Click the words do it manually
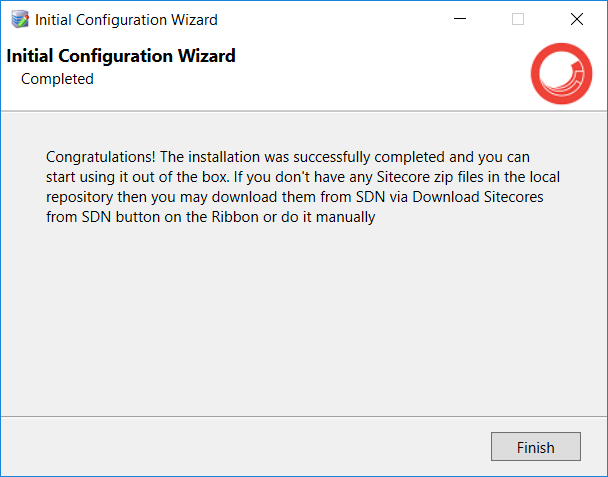Screen dimensions: 608x477 [x=328, y=217]
